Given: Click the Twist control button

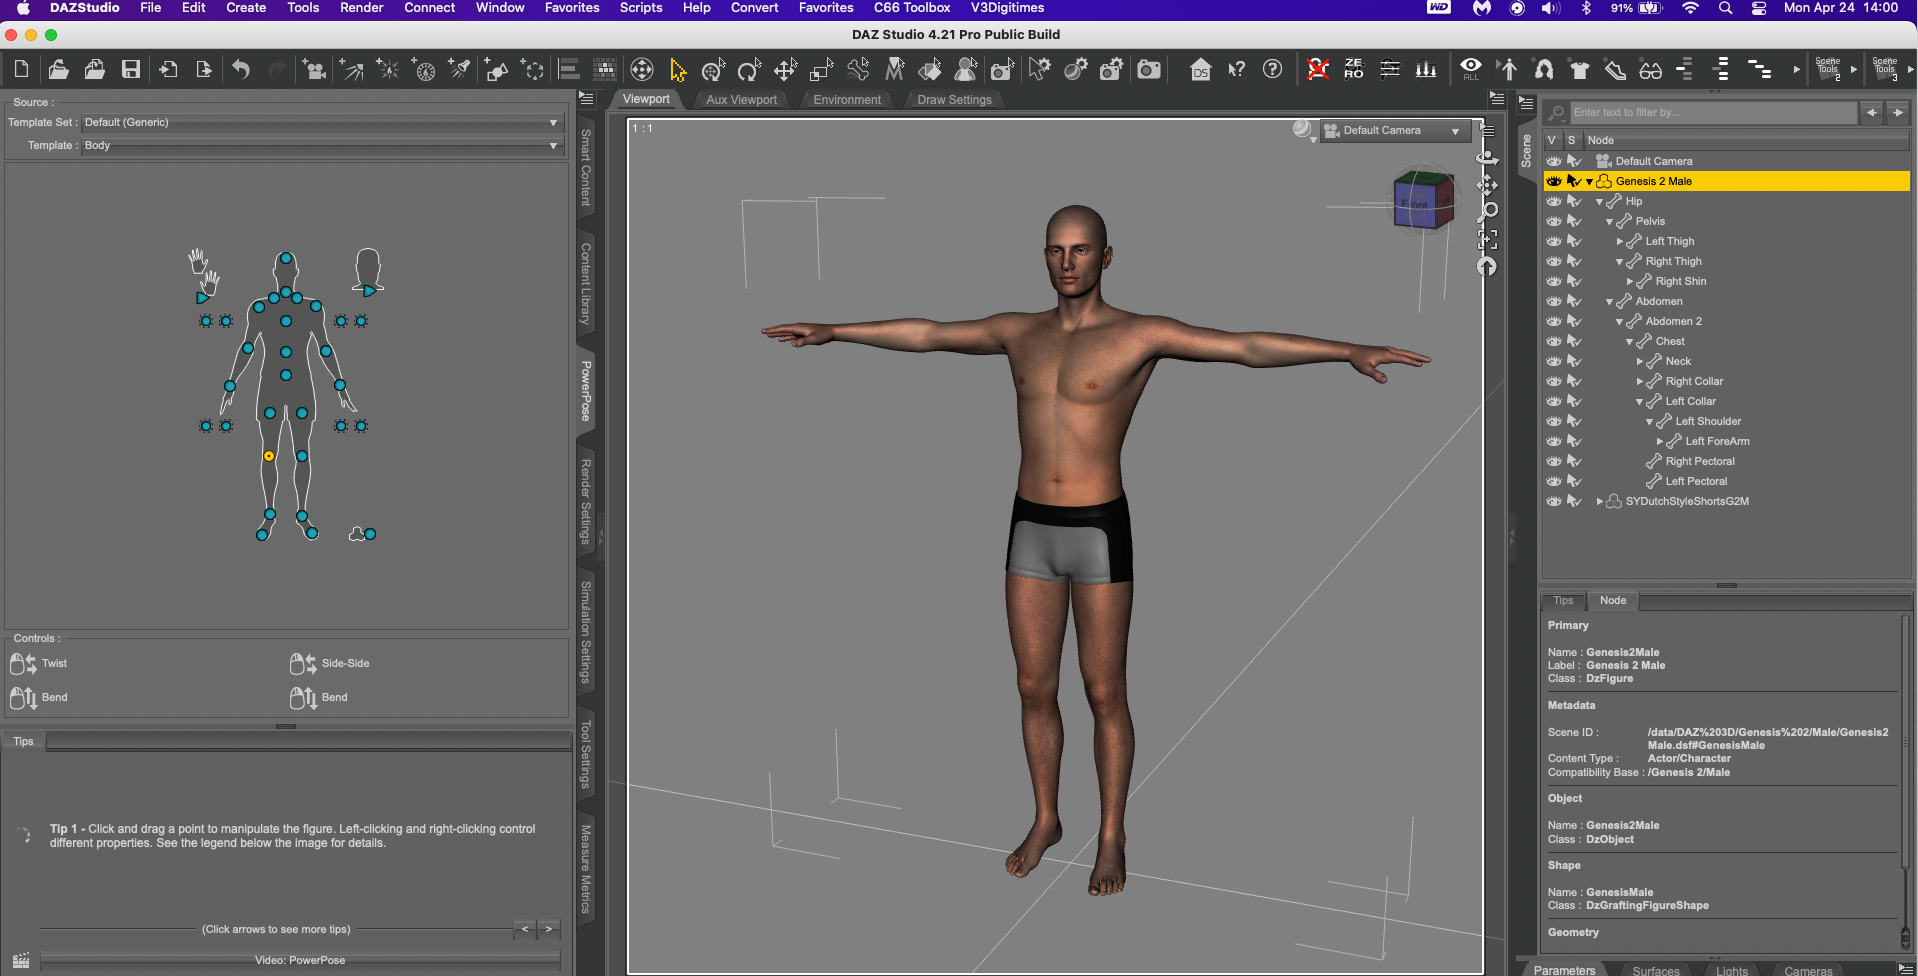Looking at the screenshot, I should point(39,663).
